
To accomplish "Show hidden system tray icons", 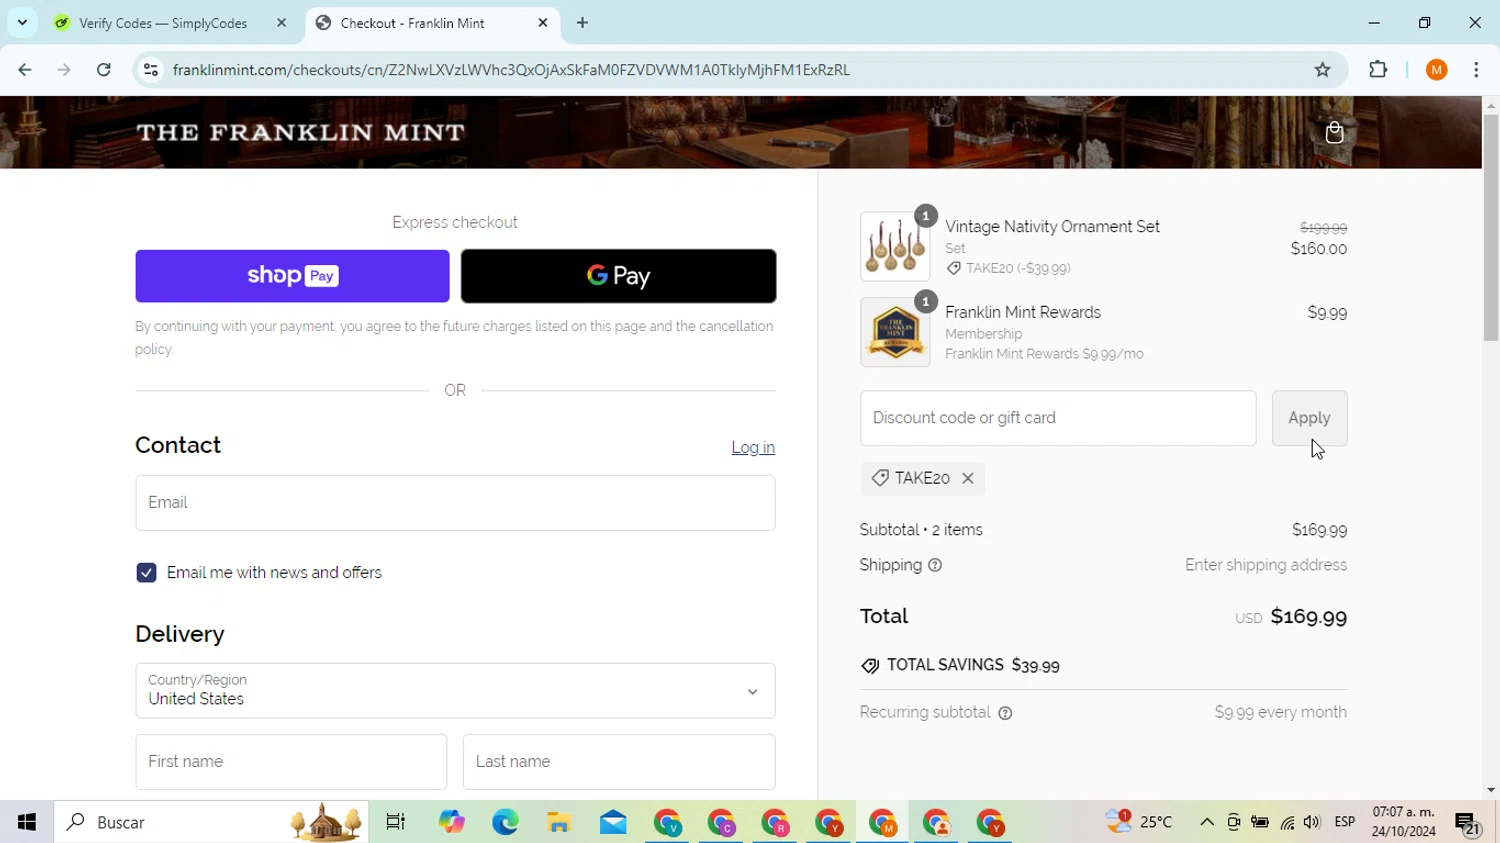I will (x=1207, y=822).
